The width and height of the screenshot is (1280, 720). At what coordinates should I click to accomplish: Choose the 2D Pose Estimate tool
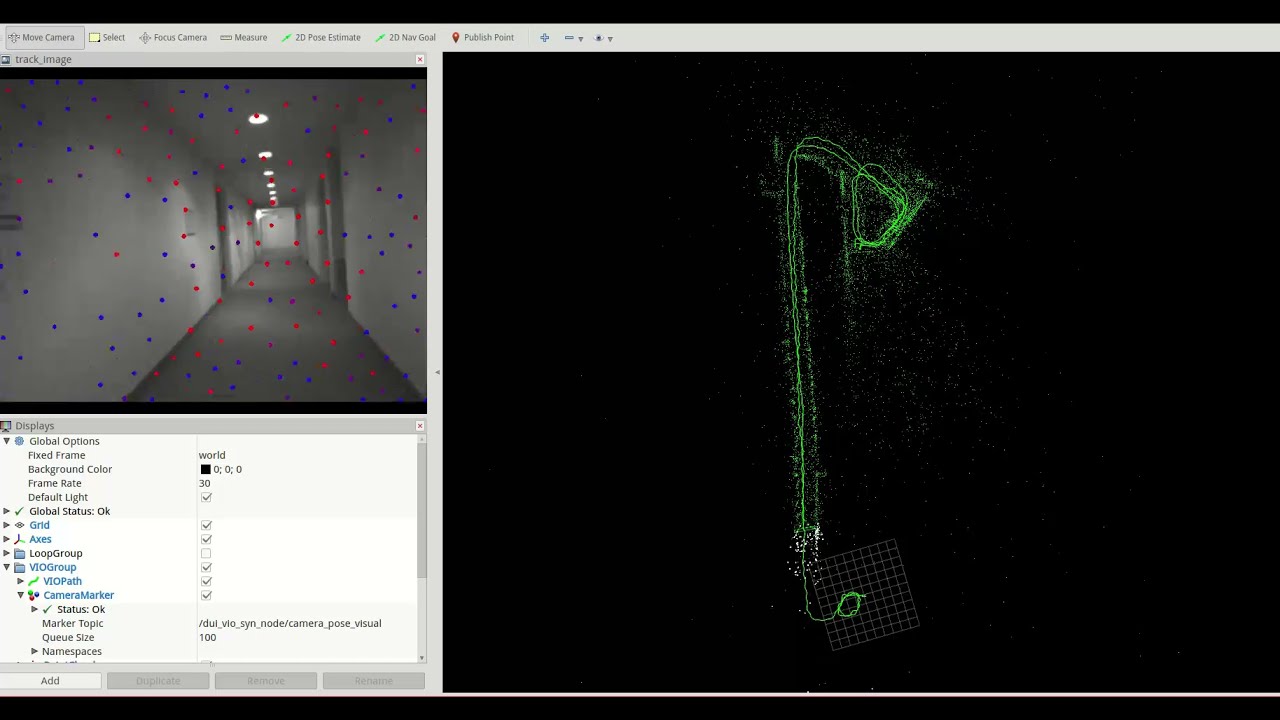pyautogui.click(x=320, y=38)
